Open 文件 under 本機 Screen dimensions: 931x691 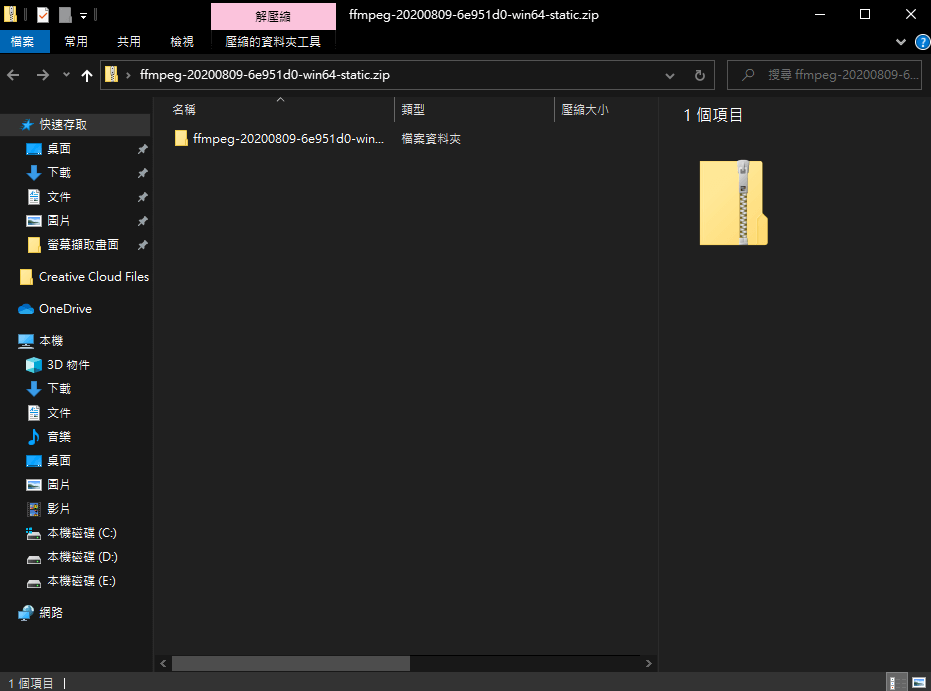(x=59, y=413)
